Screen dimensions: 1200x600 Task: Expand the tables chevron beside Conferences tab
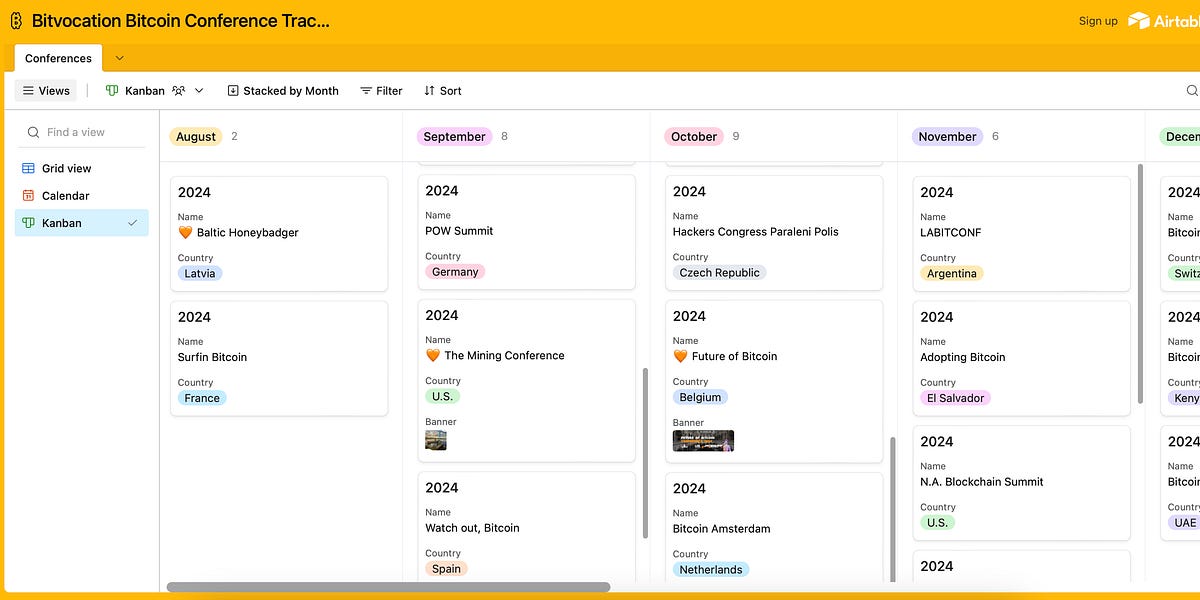point(120,58)
